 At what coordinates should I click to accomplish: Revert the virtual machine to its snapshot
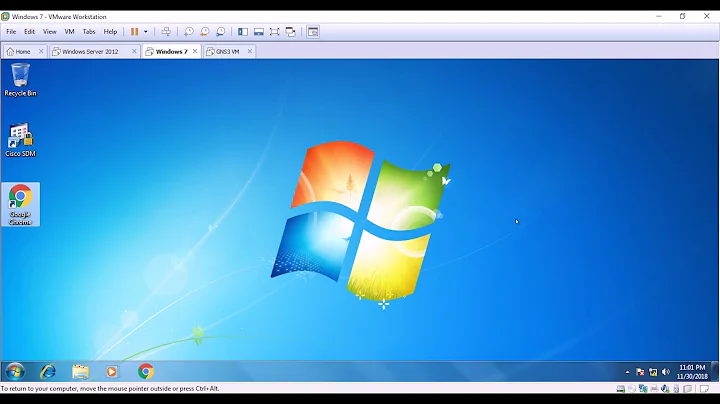tap(205, 32)
